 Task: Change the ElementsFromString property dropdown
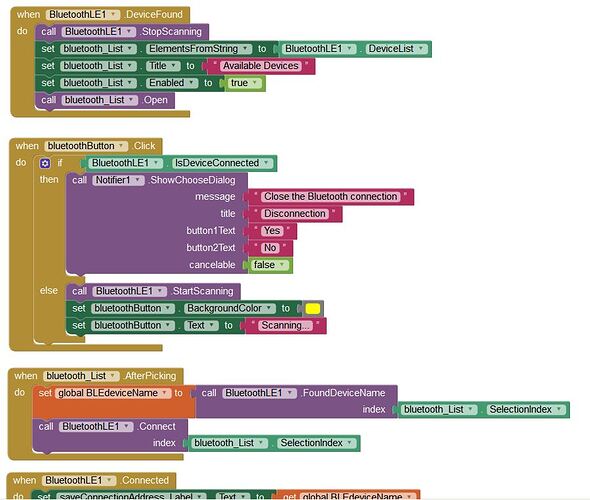click(199, 49)
